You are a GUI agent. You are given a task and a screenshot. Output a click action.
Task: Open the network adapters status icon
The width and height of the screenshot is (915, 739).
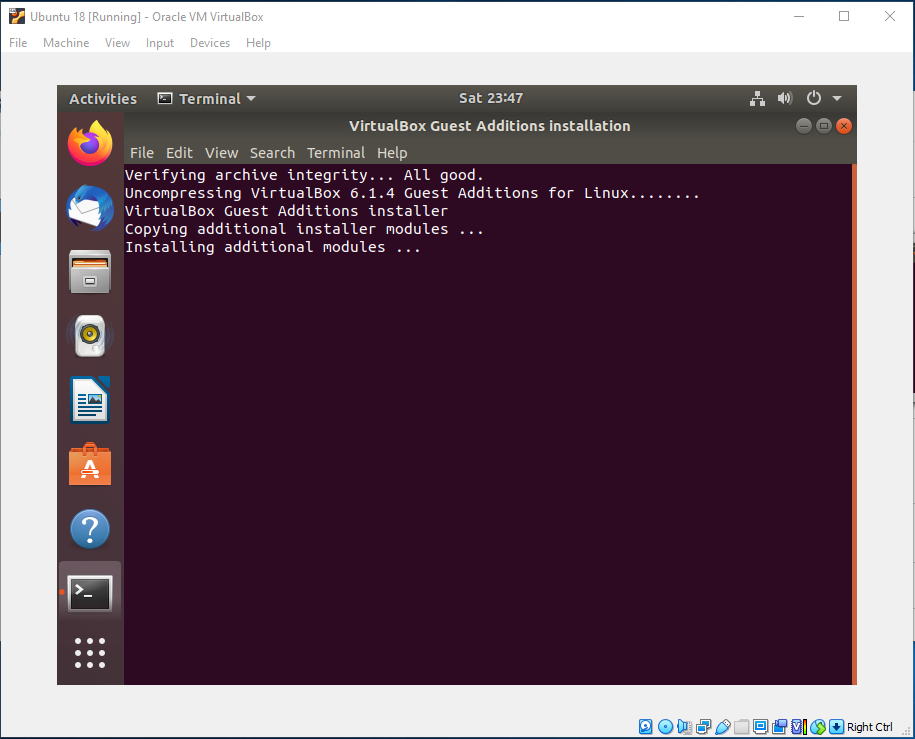click(703, 727)
